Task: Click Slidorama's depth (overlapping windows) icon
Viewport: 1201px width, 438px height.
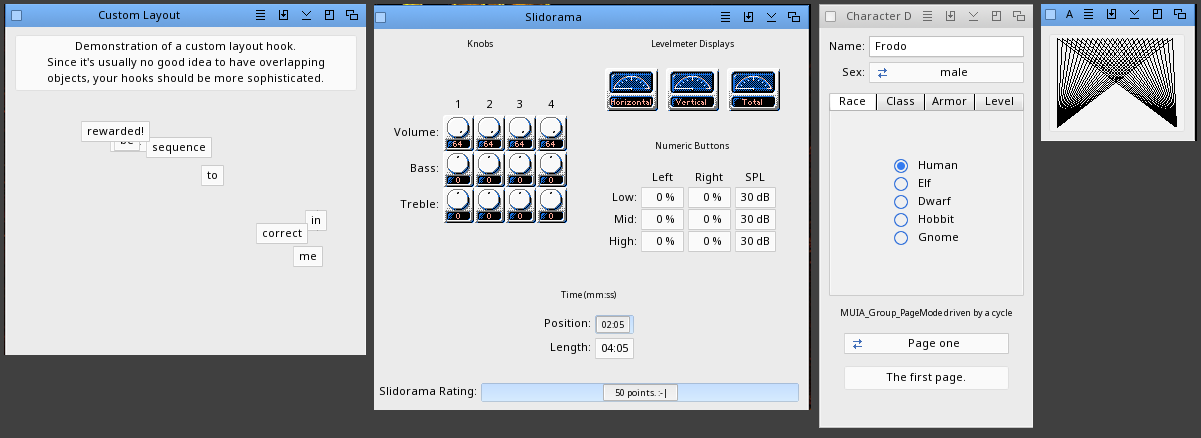Action: click(795, 16)
